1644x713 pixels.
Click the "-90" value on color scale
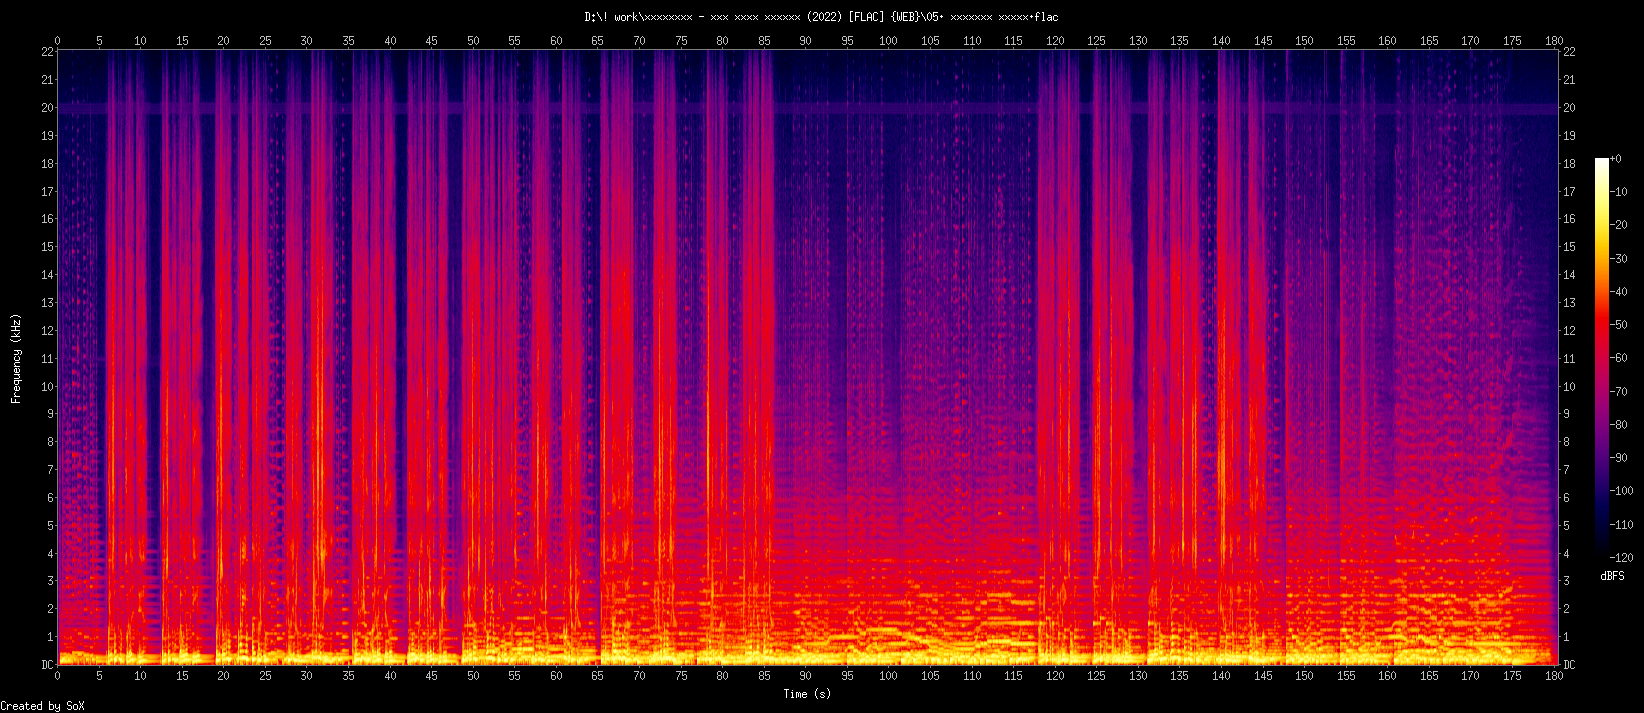click(1619, 458)
